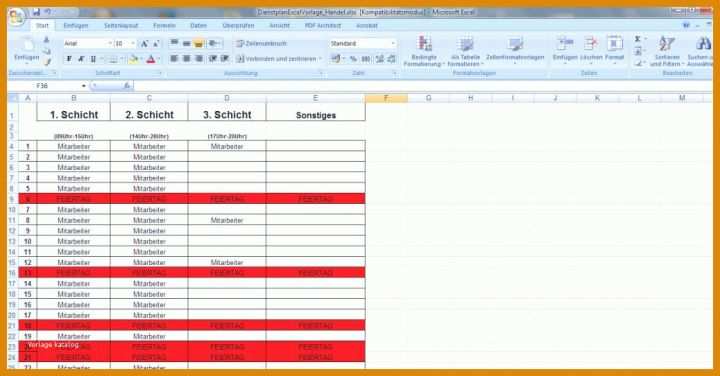The image size is (720, 376).
Task: Open the Standard number format dropdown
Action: click(x=362, y=44)
